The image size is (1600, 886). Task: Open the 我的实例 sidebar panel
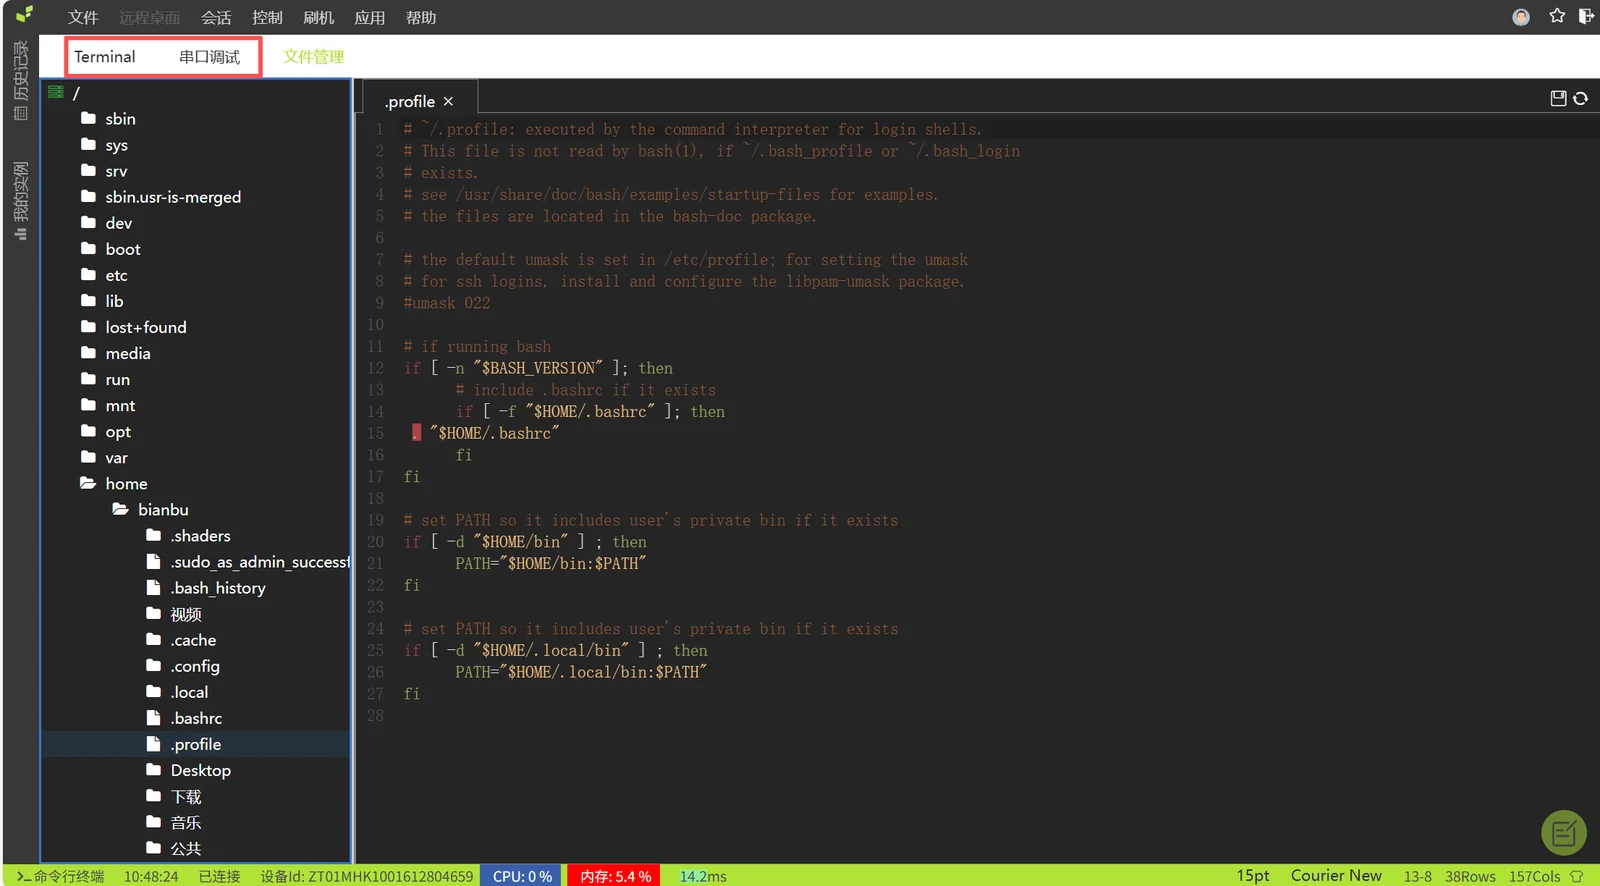(20, 201)
